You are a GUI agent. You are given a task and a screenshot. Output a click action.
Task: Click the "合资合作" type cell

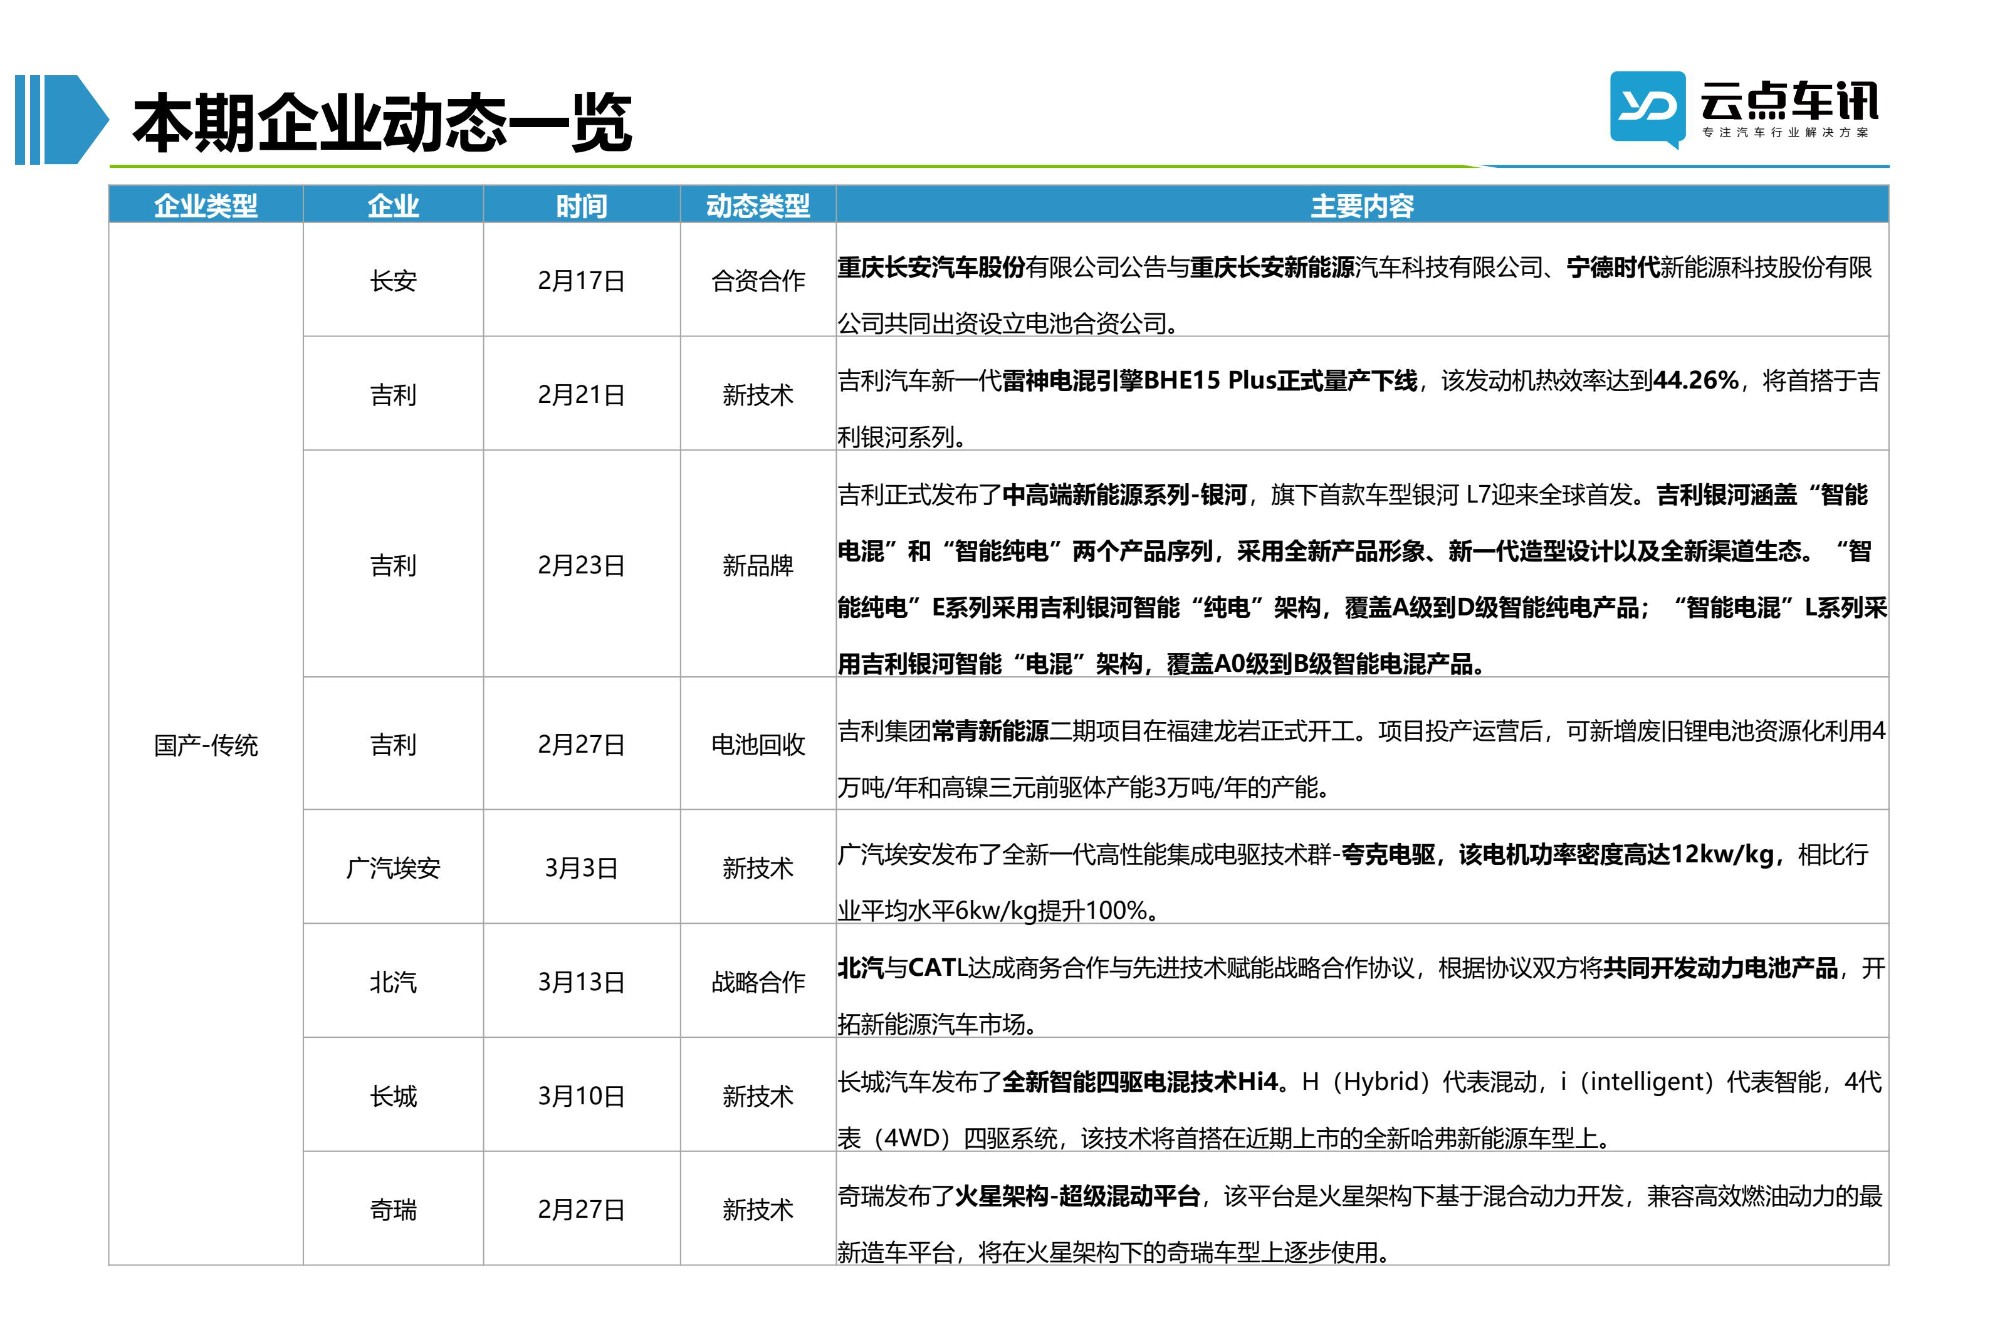758,281
